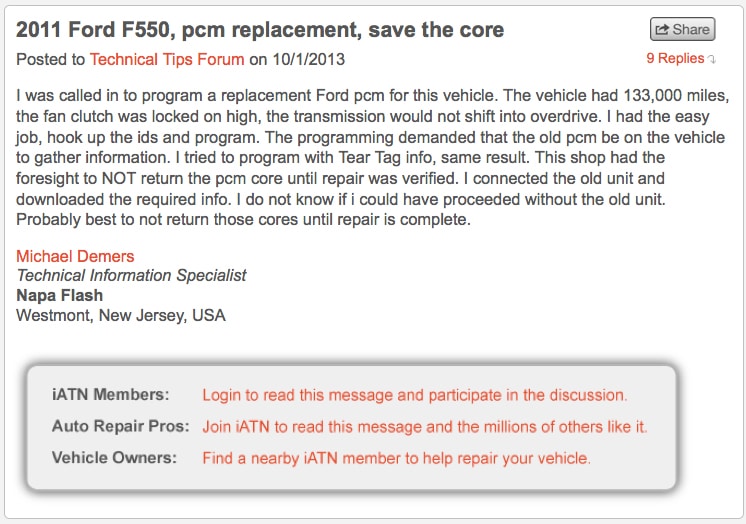Click the iATN Members label

[110, 395]
